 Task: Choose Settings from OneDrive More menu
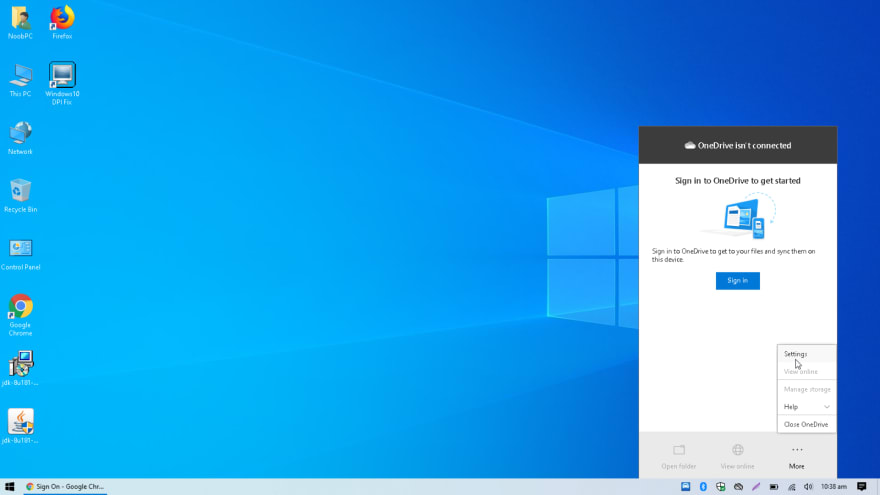[806, 354]
